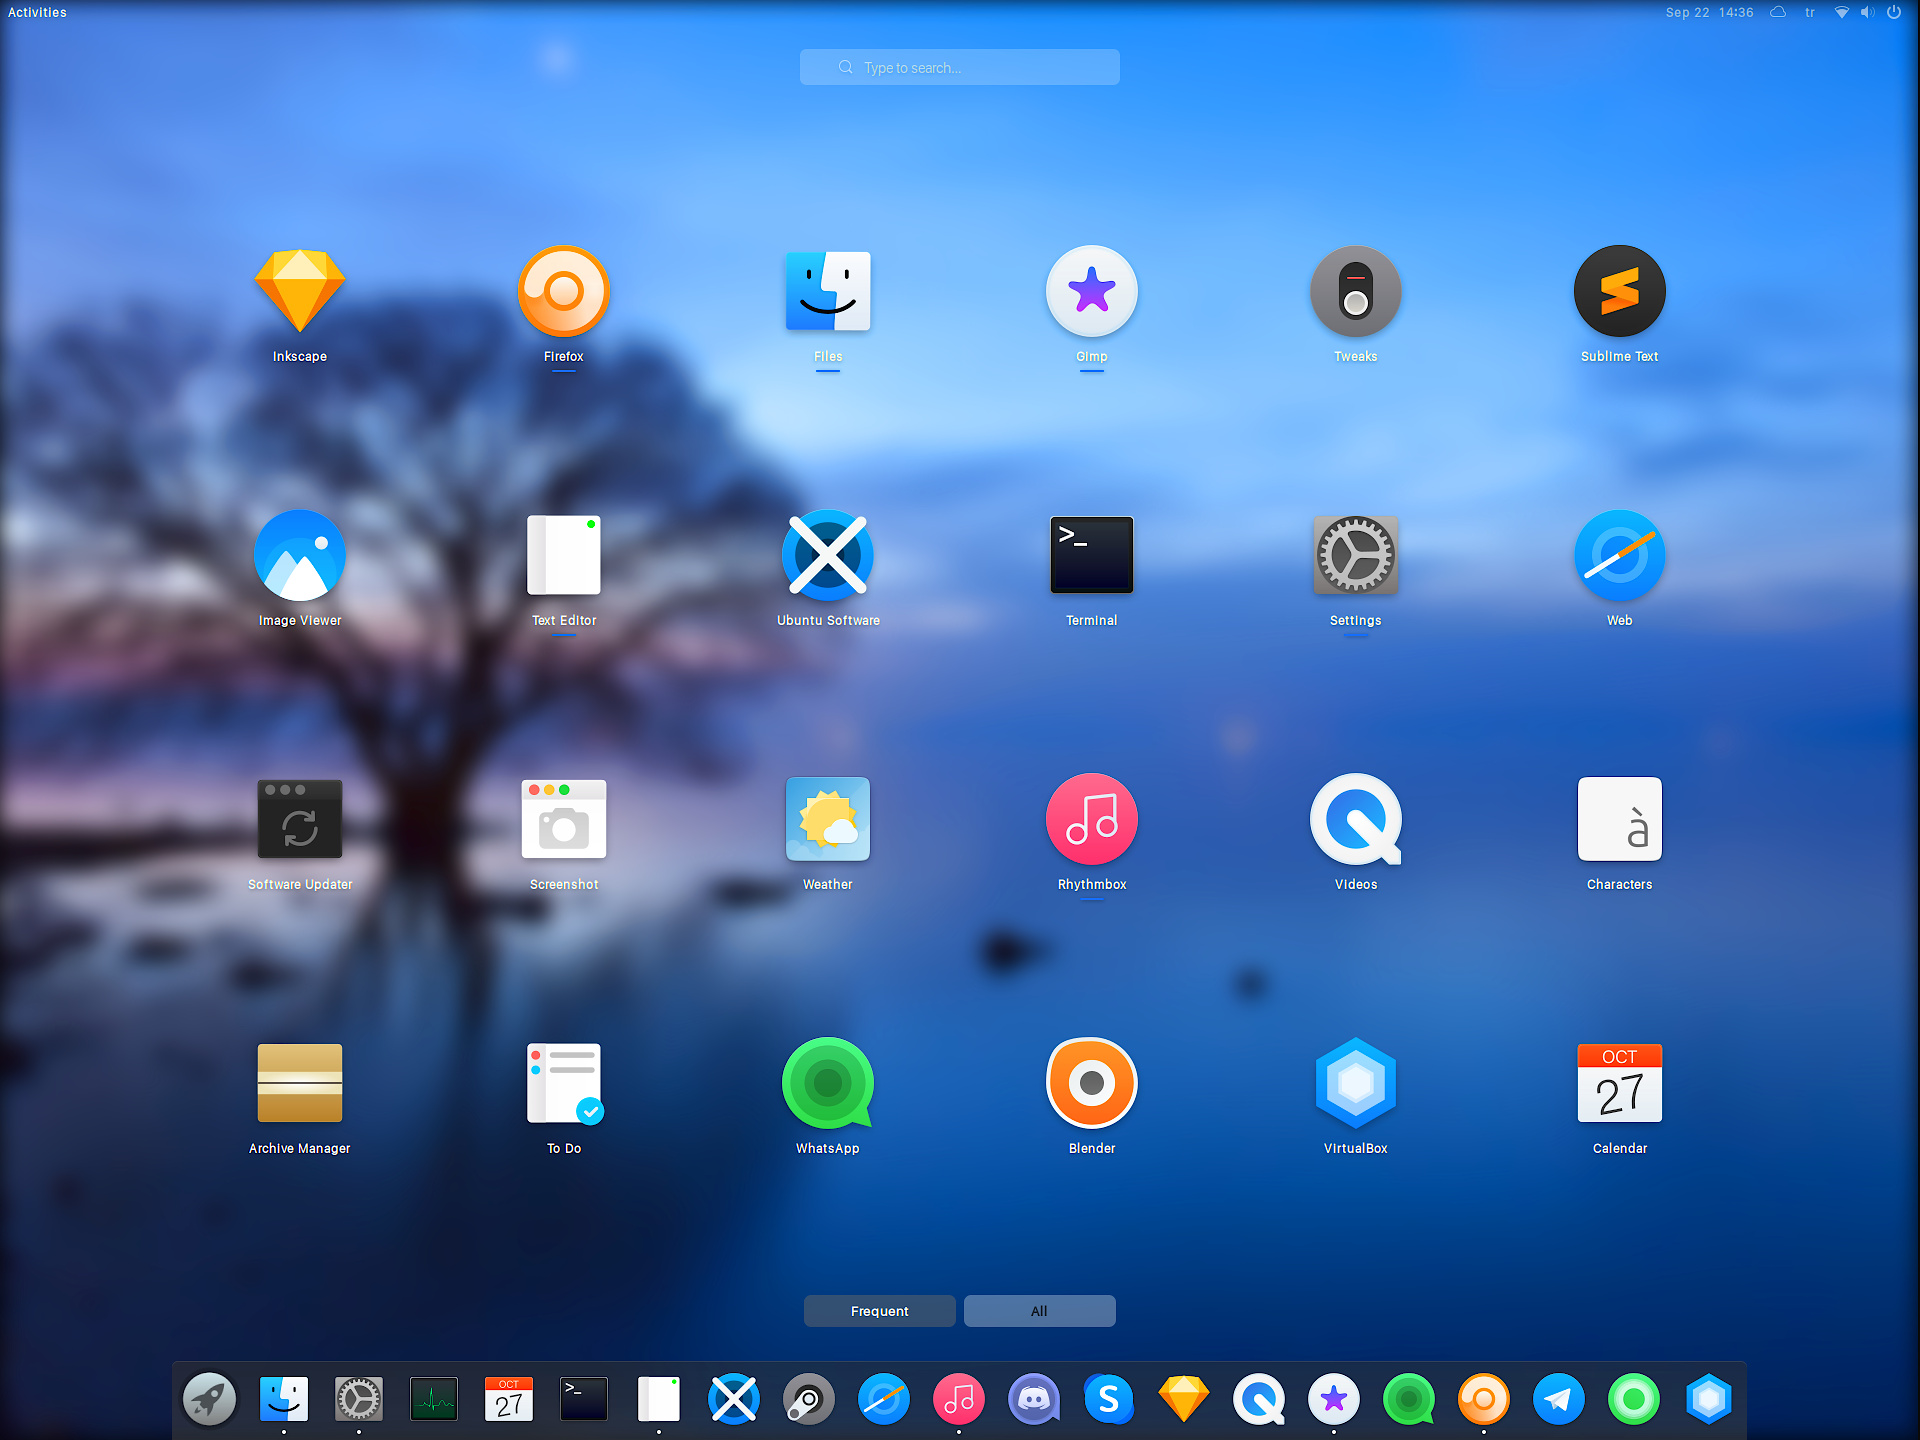Click the volume icon in the top bar
Image resolution: width=1920 pixels, height=1440 pixels.
tap(1867, 12)
